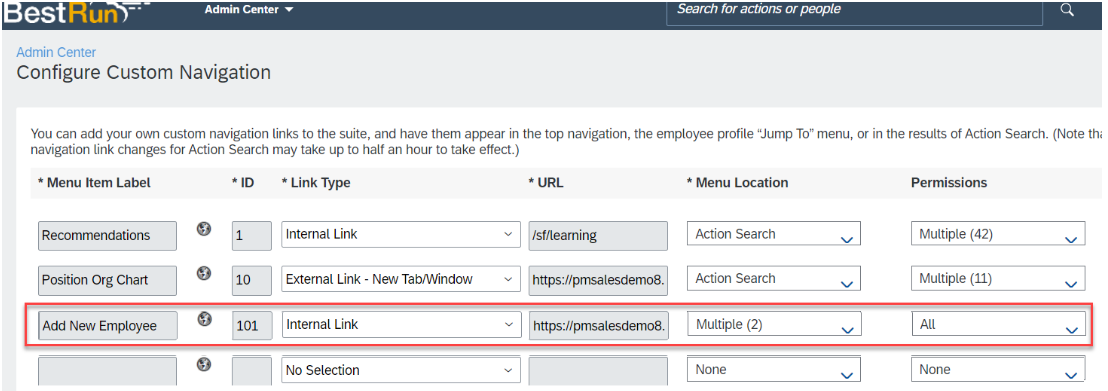Open No Selection link type dropdown
Screen dimensions: 1108x391
pyautogui.click(x=401, y=370)
